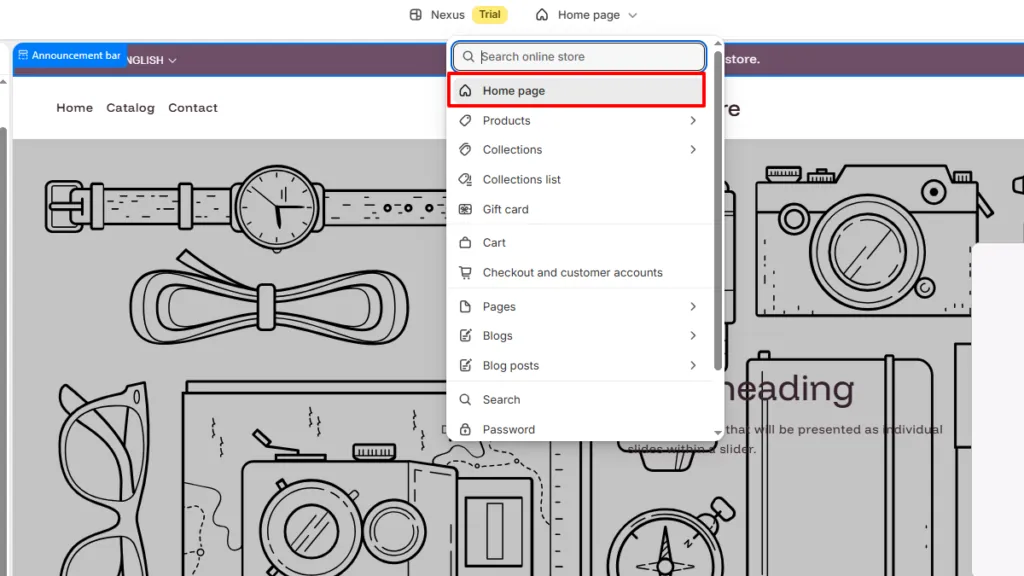Click the Gift card icon
1024x576 pixels.
(x=465, y=210)
